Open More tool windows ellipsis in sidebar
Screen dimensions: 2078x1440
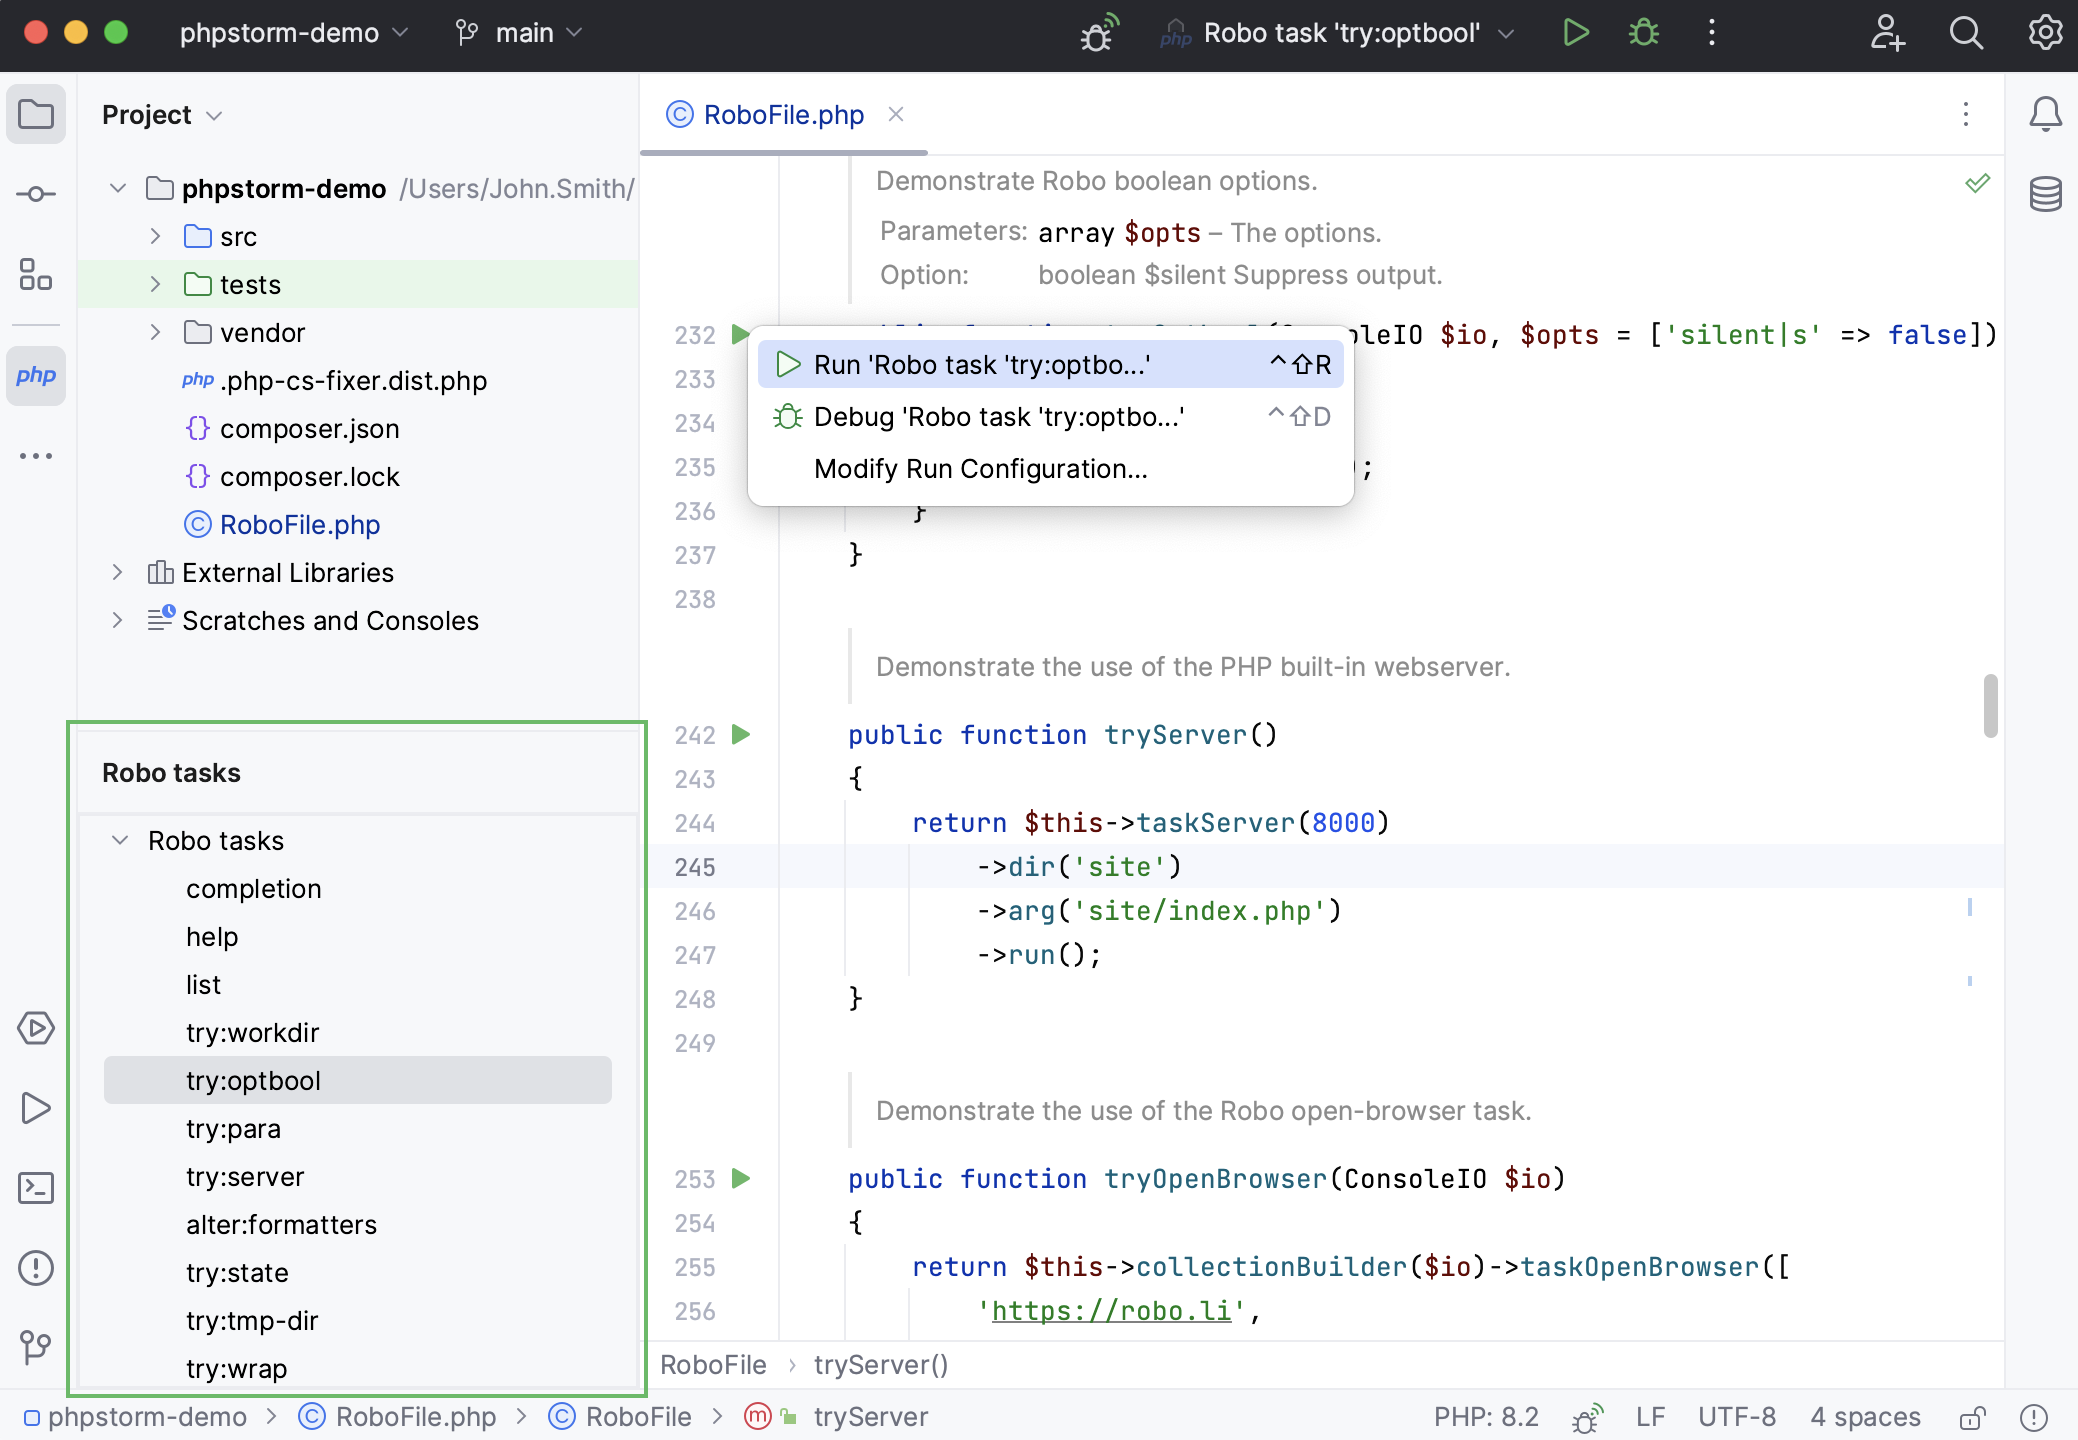pos(36,456)
